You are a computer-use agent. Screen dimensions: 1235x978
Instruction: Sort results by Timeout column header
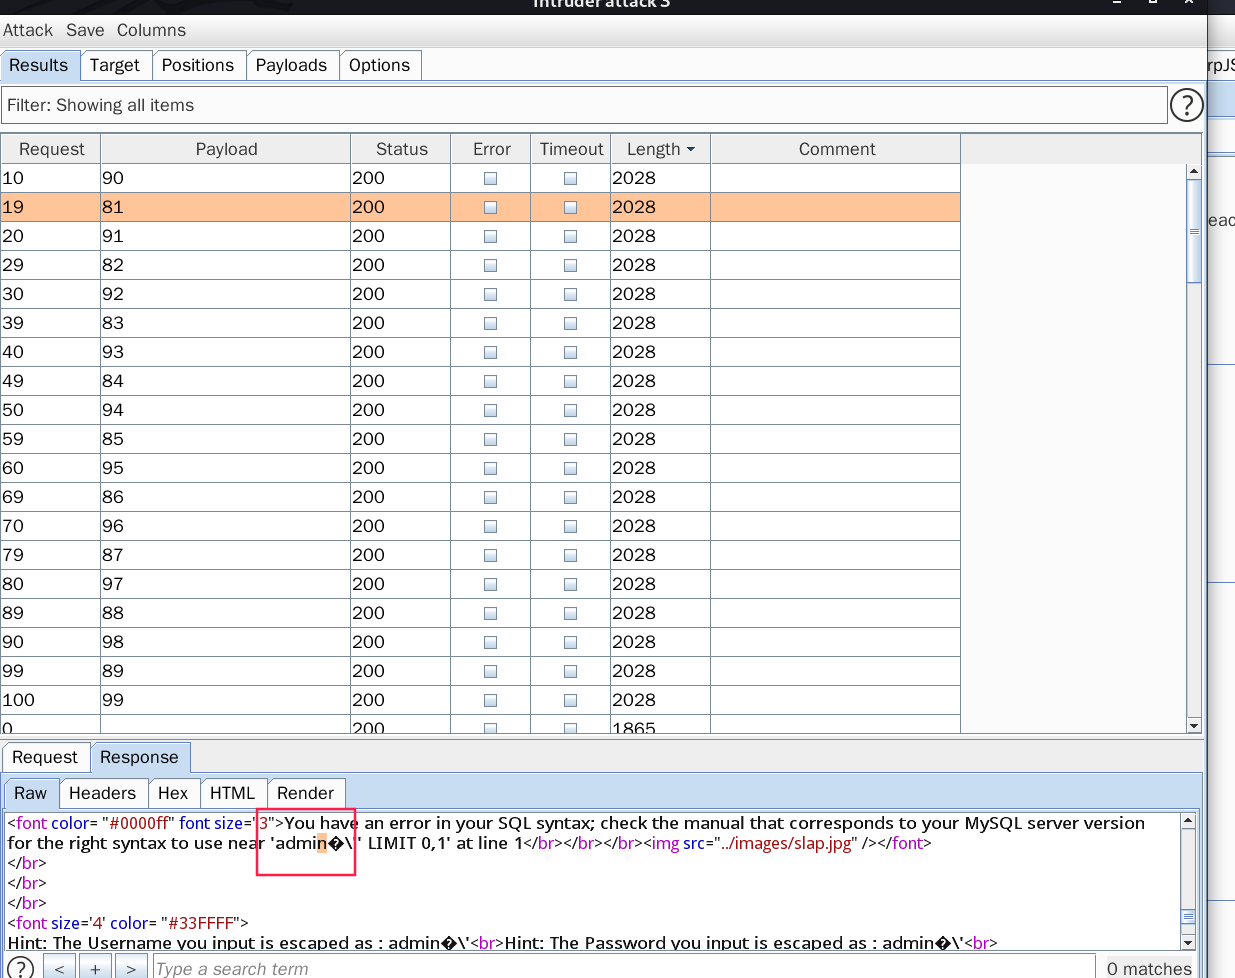point(571,149)
